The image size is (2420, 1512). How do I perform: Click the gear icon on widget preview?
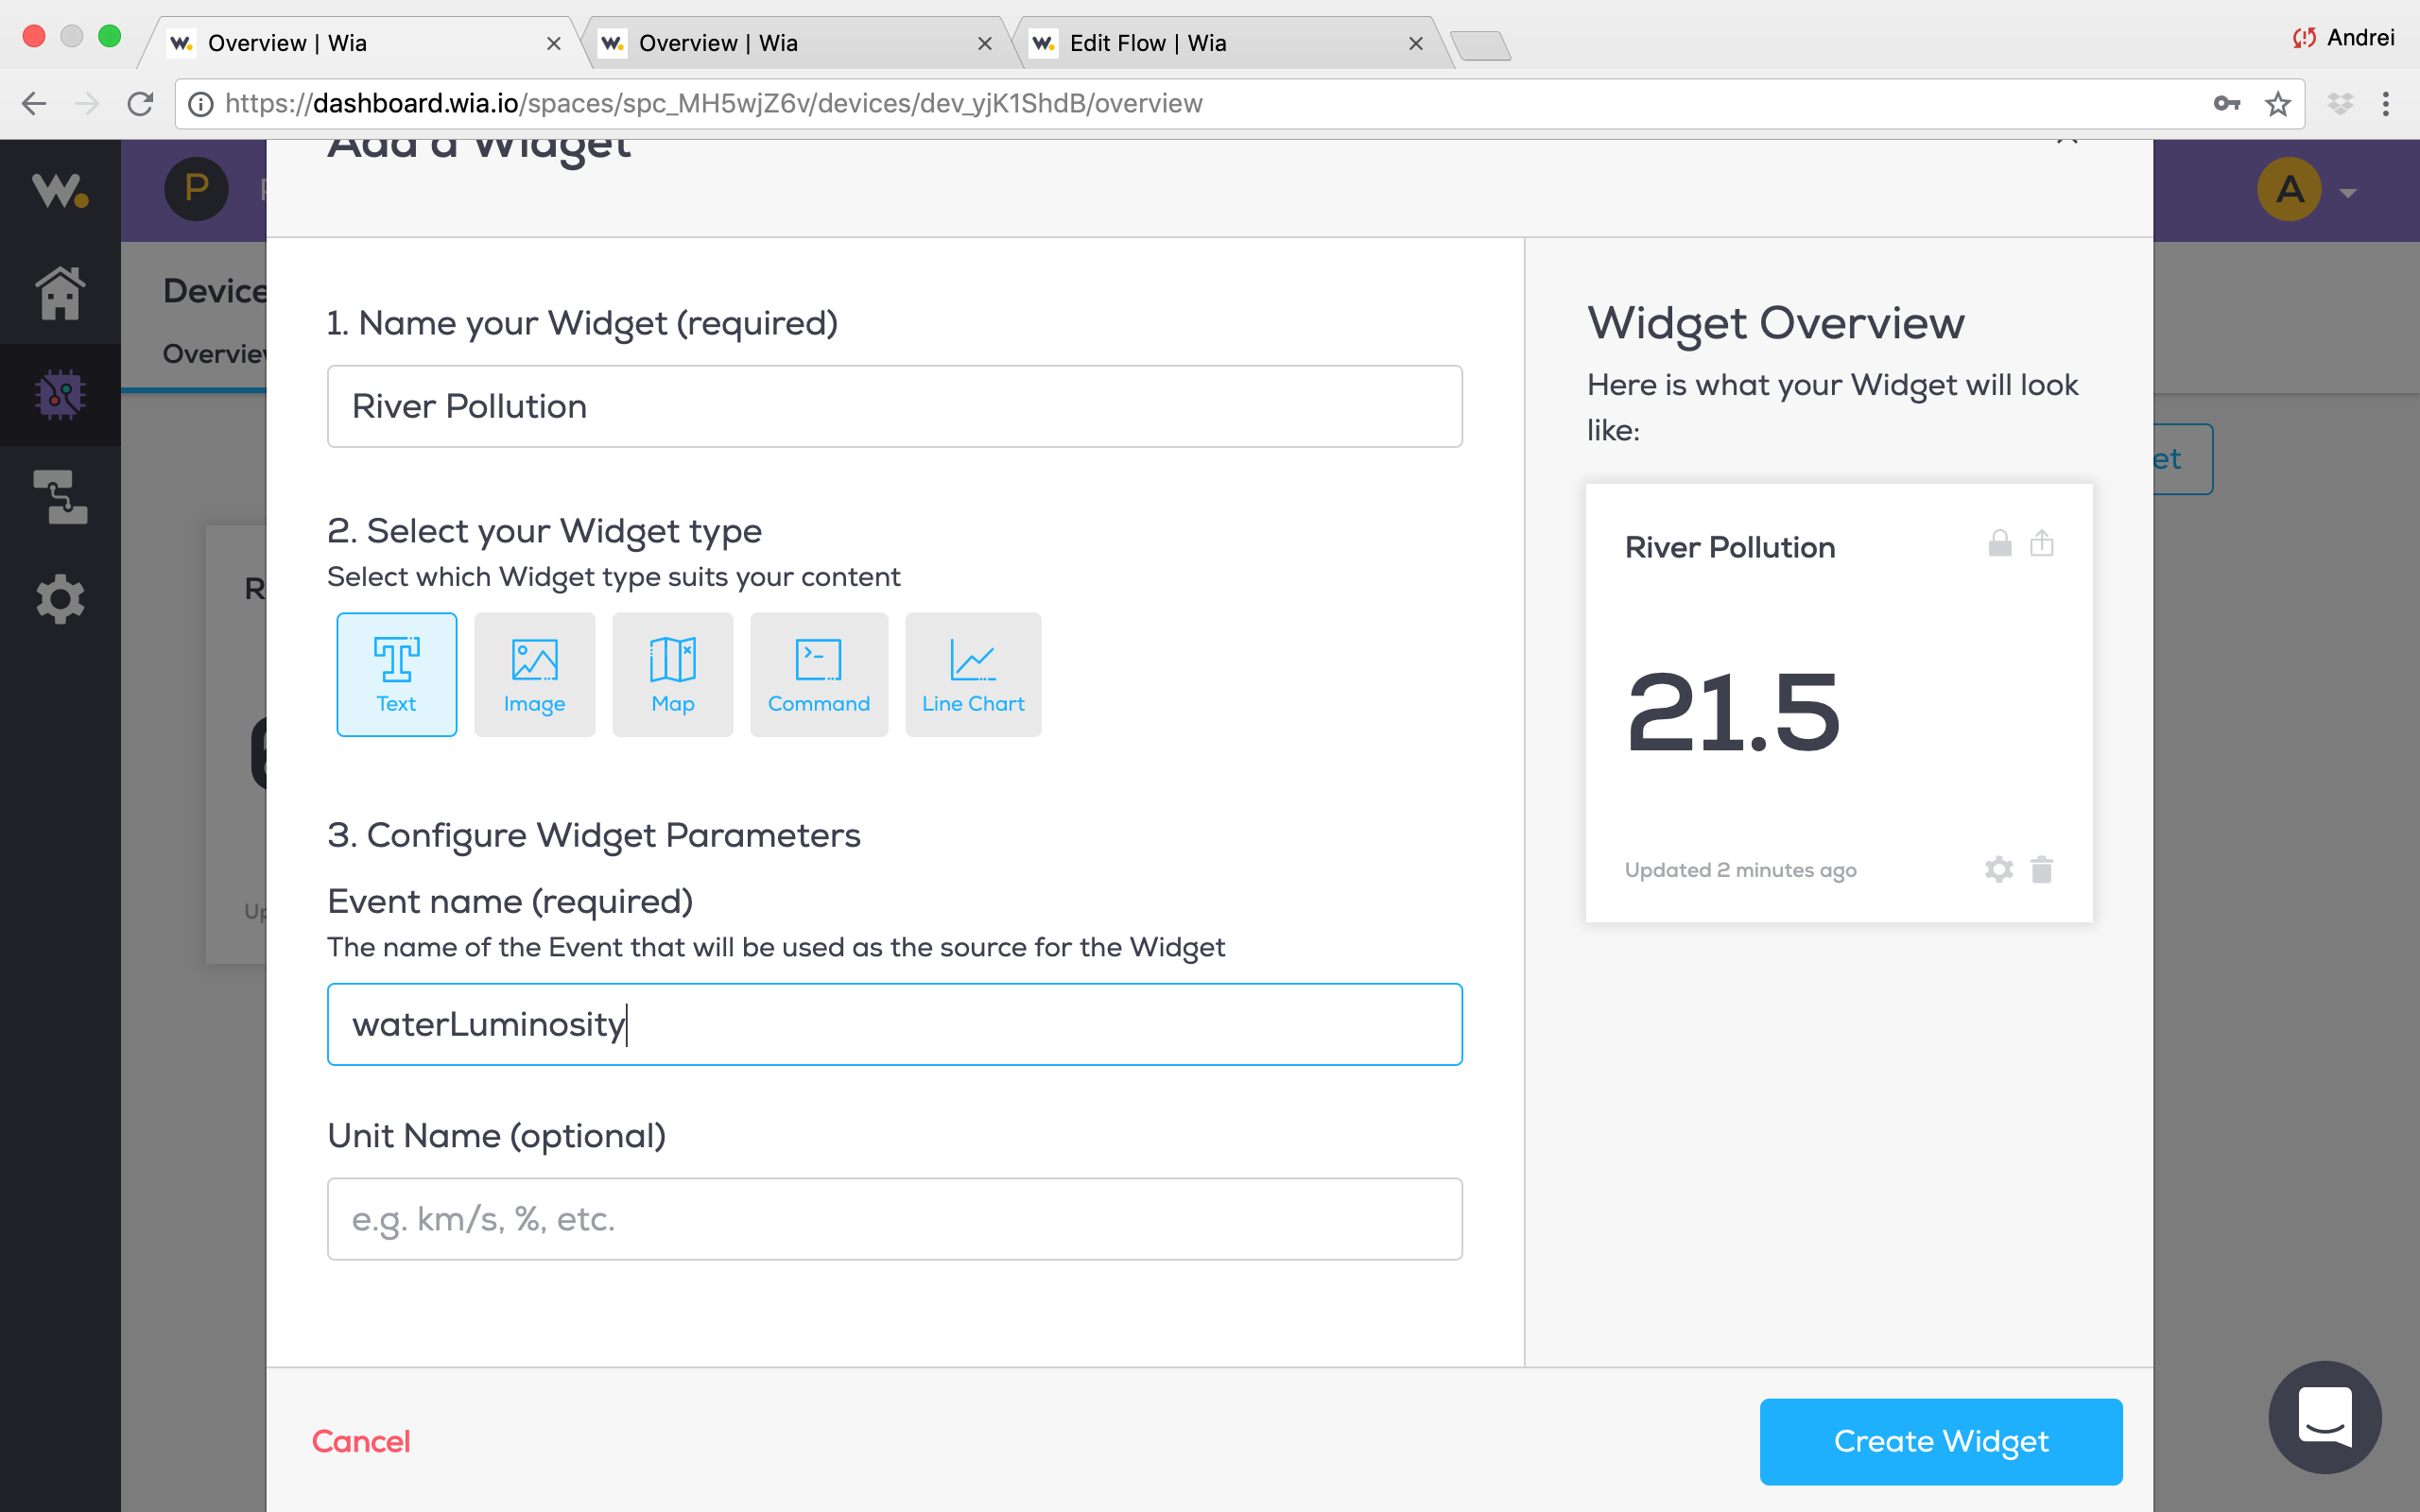click(1998, 869)
